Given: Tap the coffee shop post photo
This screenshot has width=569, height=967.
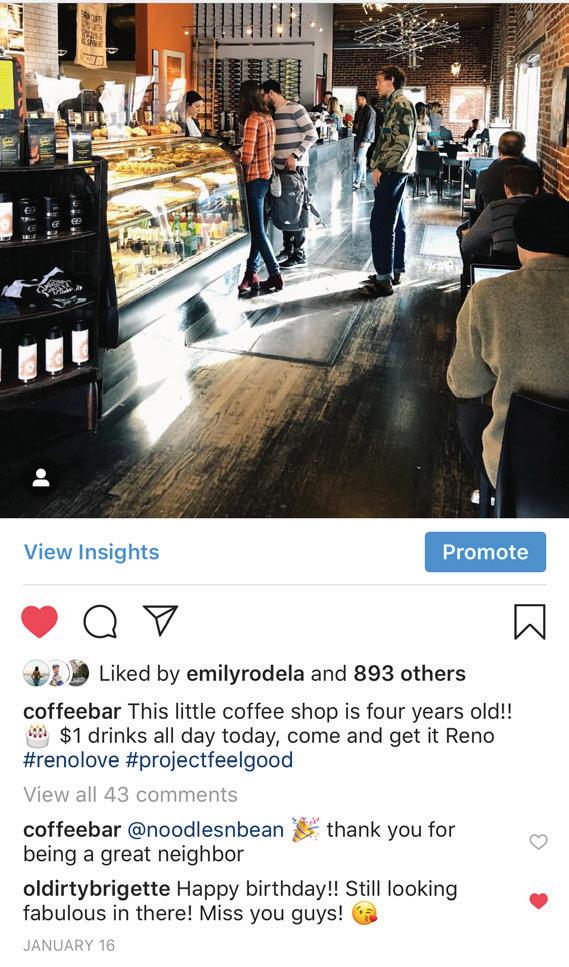Looking at the screenshot, I should coord(284,260).
